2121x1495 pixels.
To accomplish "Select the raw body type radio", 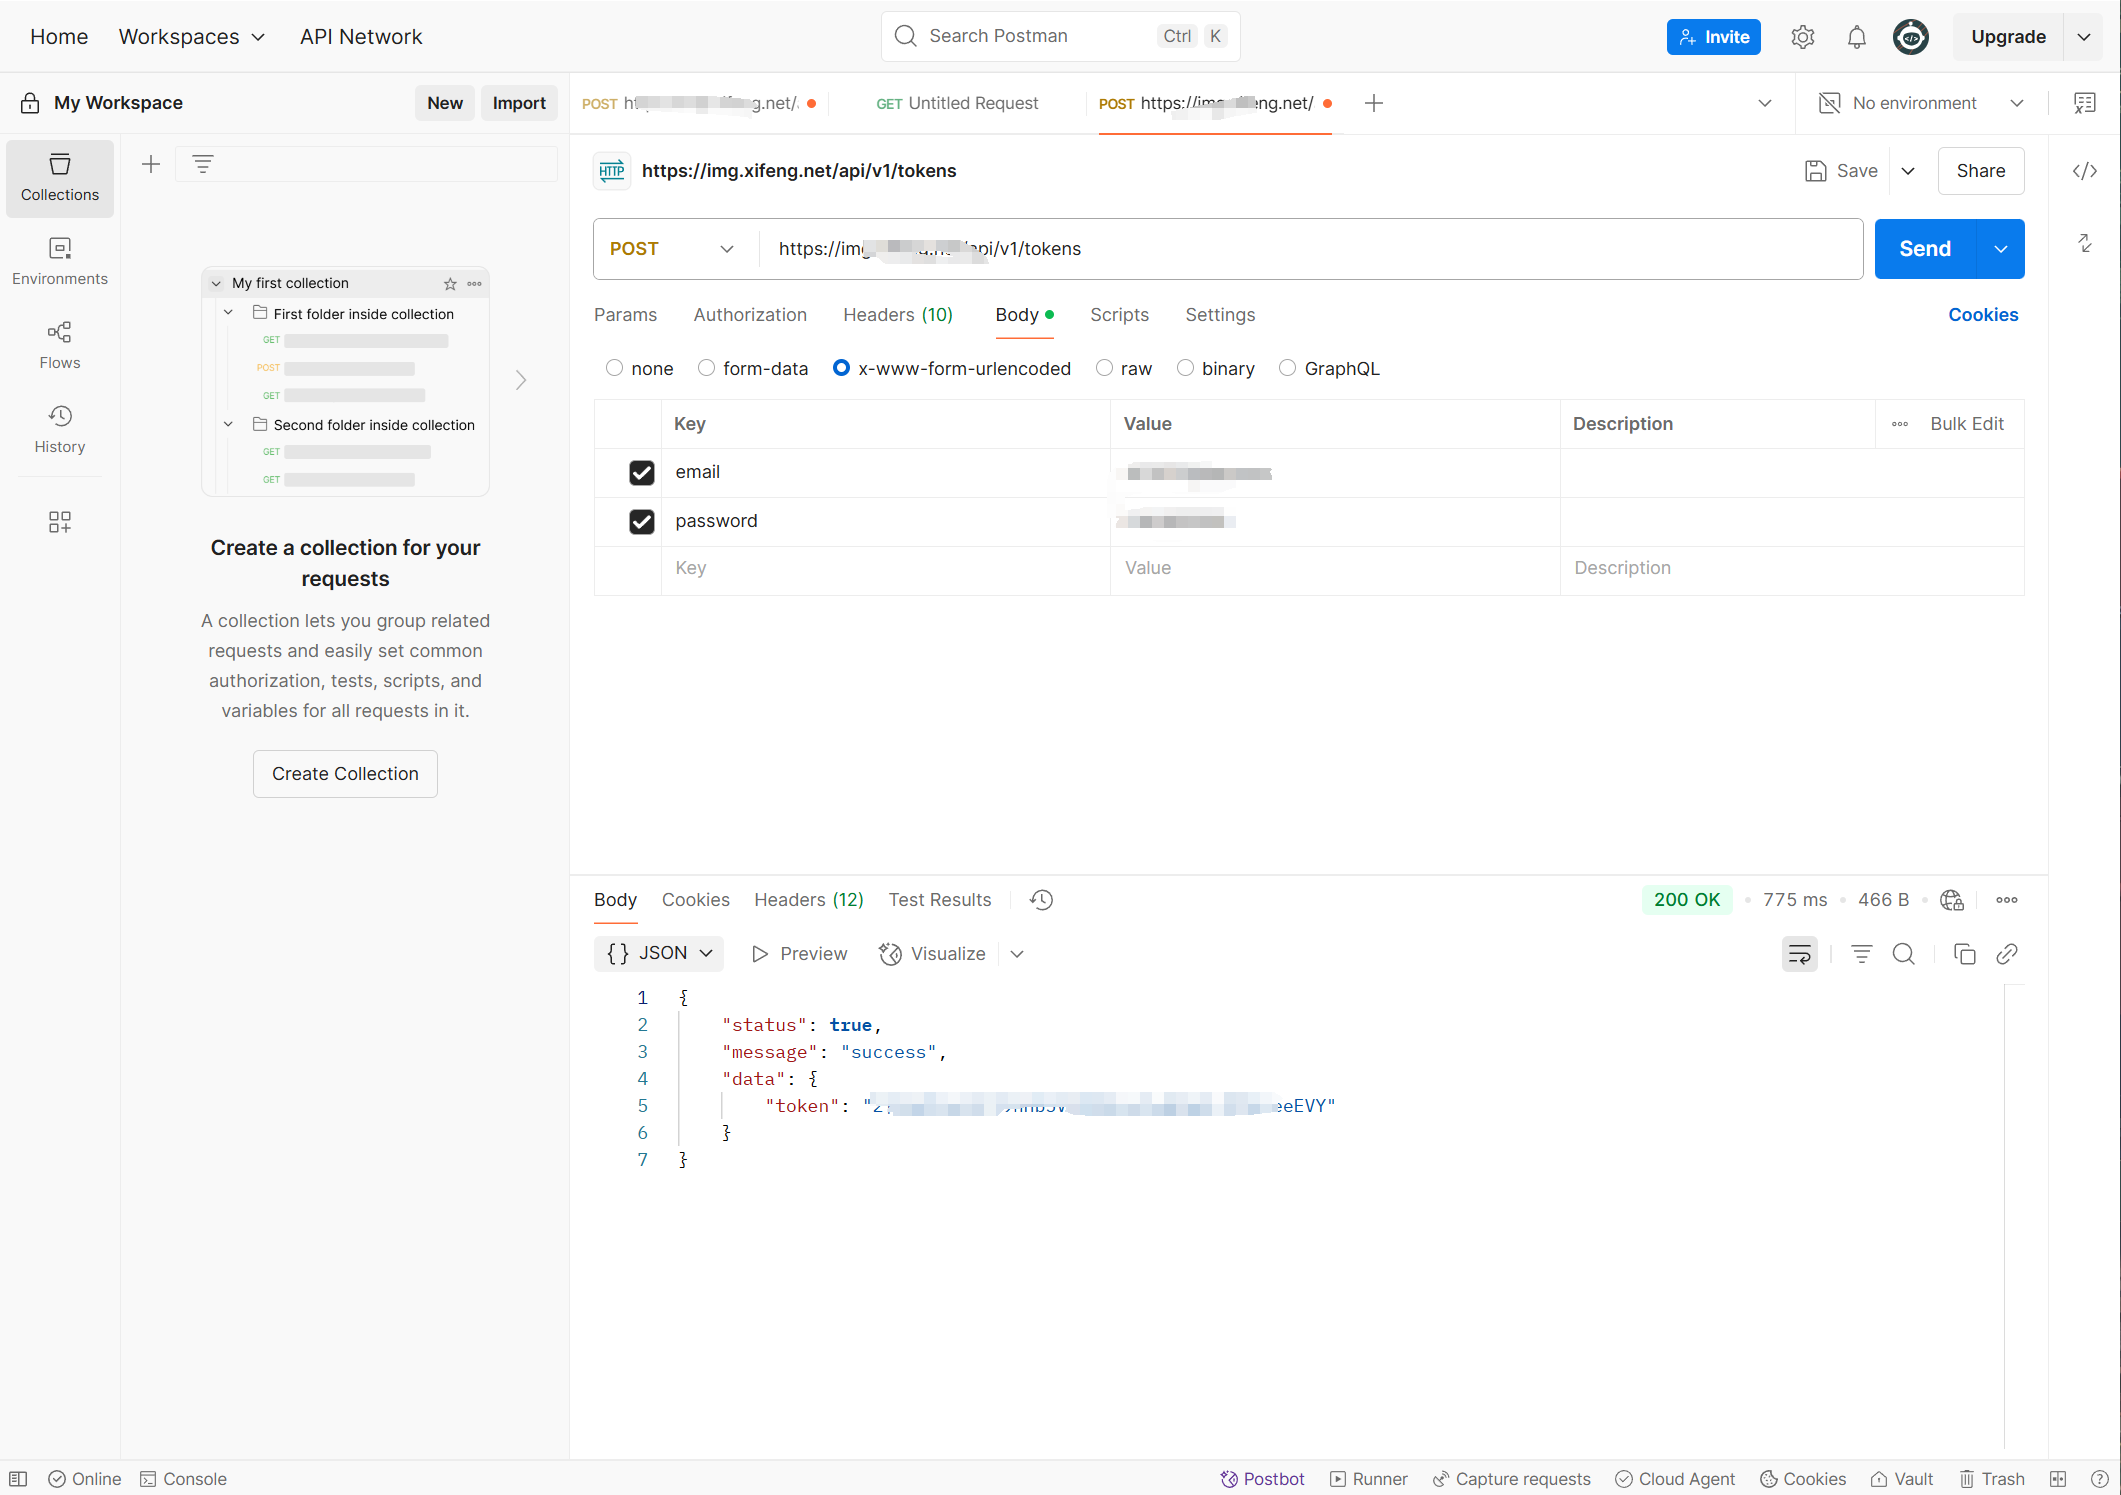I will (x=1105, y=368).
